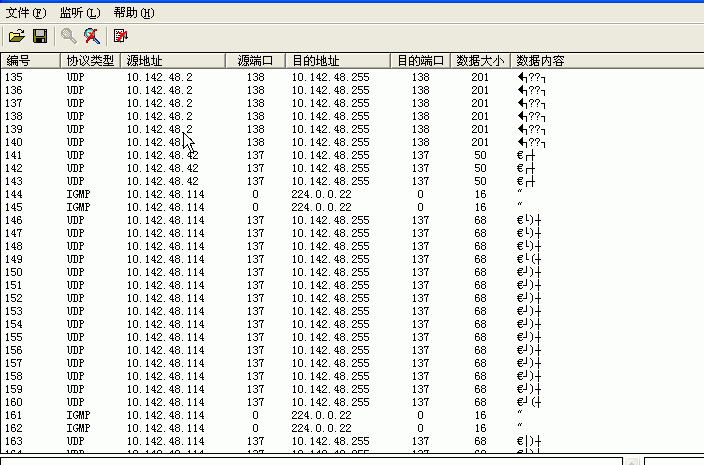This screenshot has width=704, height=465.
Task: Select packet row number 163
Action: click(352, 442)
